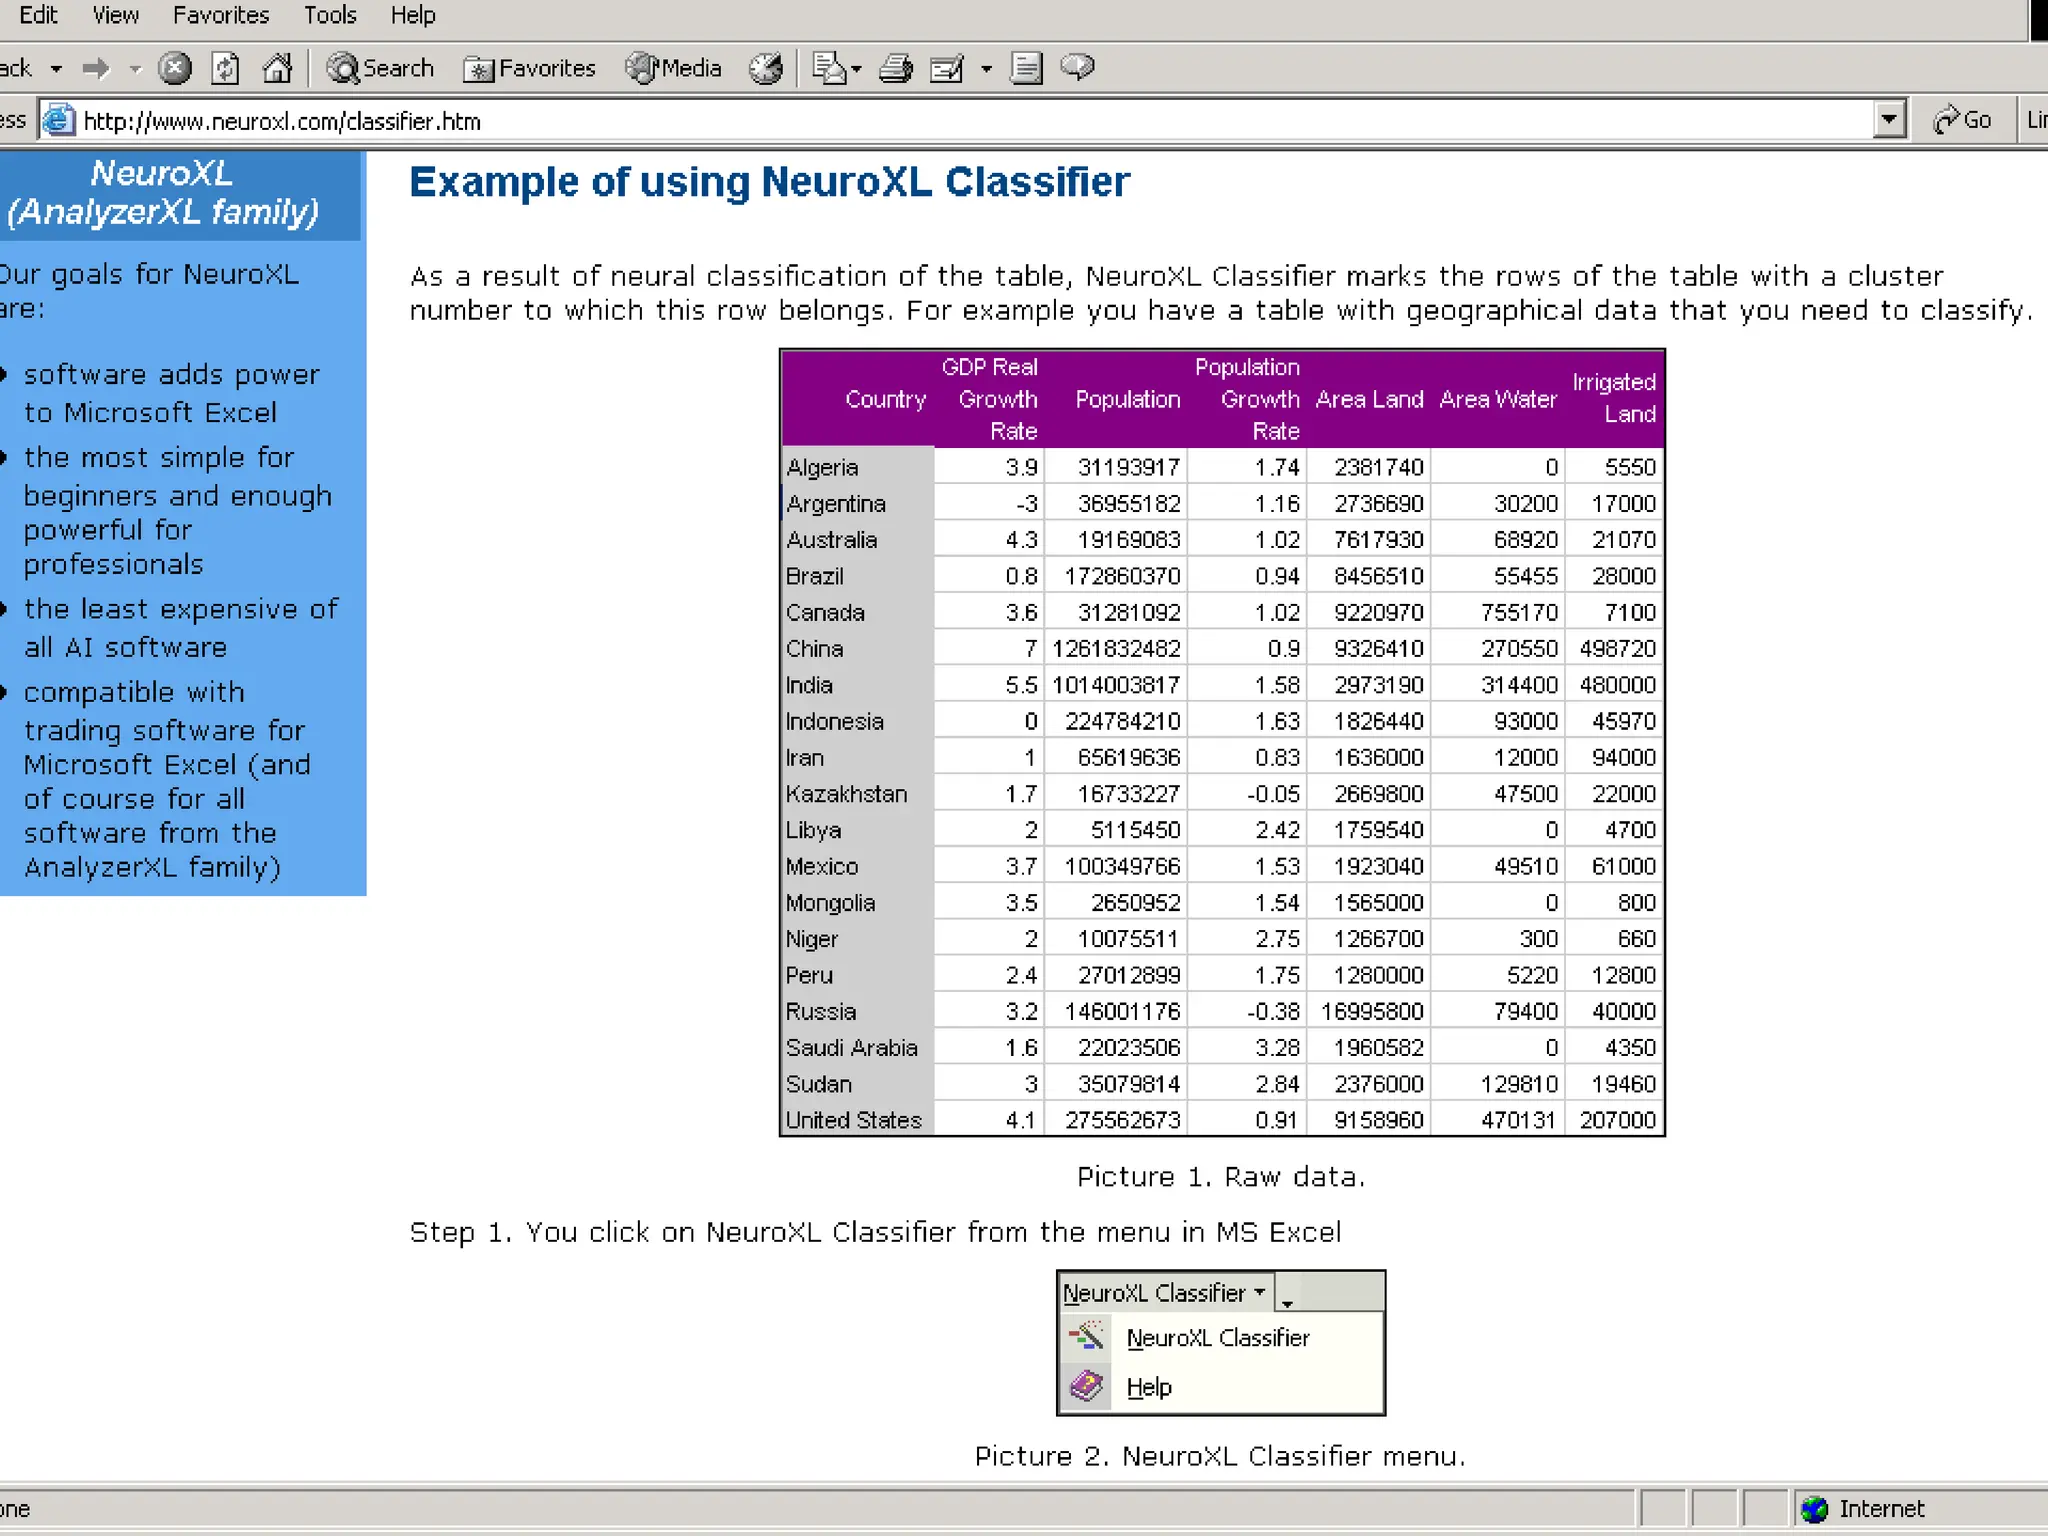
Task: Click the Forward arrow icon
Action: click(96, 68)
